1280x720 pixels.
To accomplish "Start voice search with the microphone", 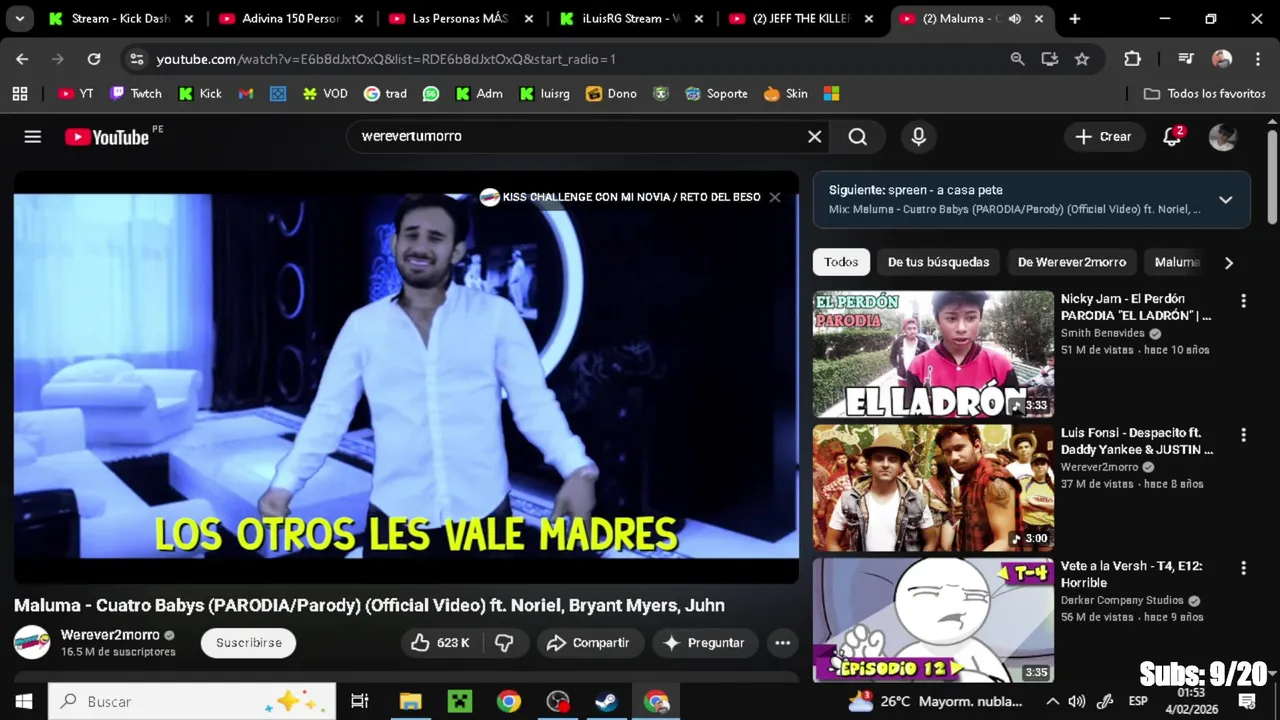I will click(918, 137).
